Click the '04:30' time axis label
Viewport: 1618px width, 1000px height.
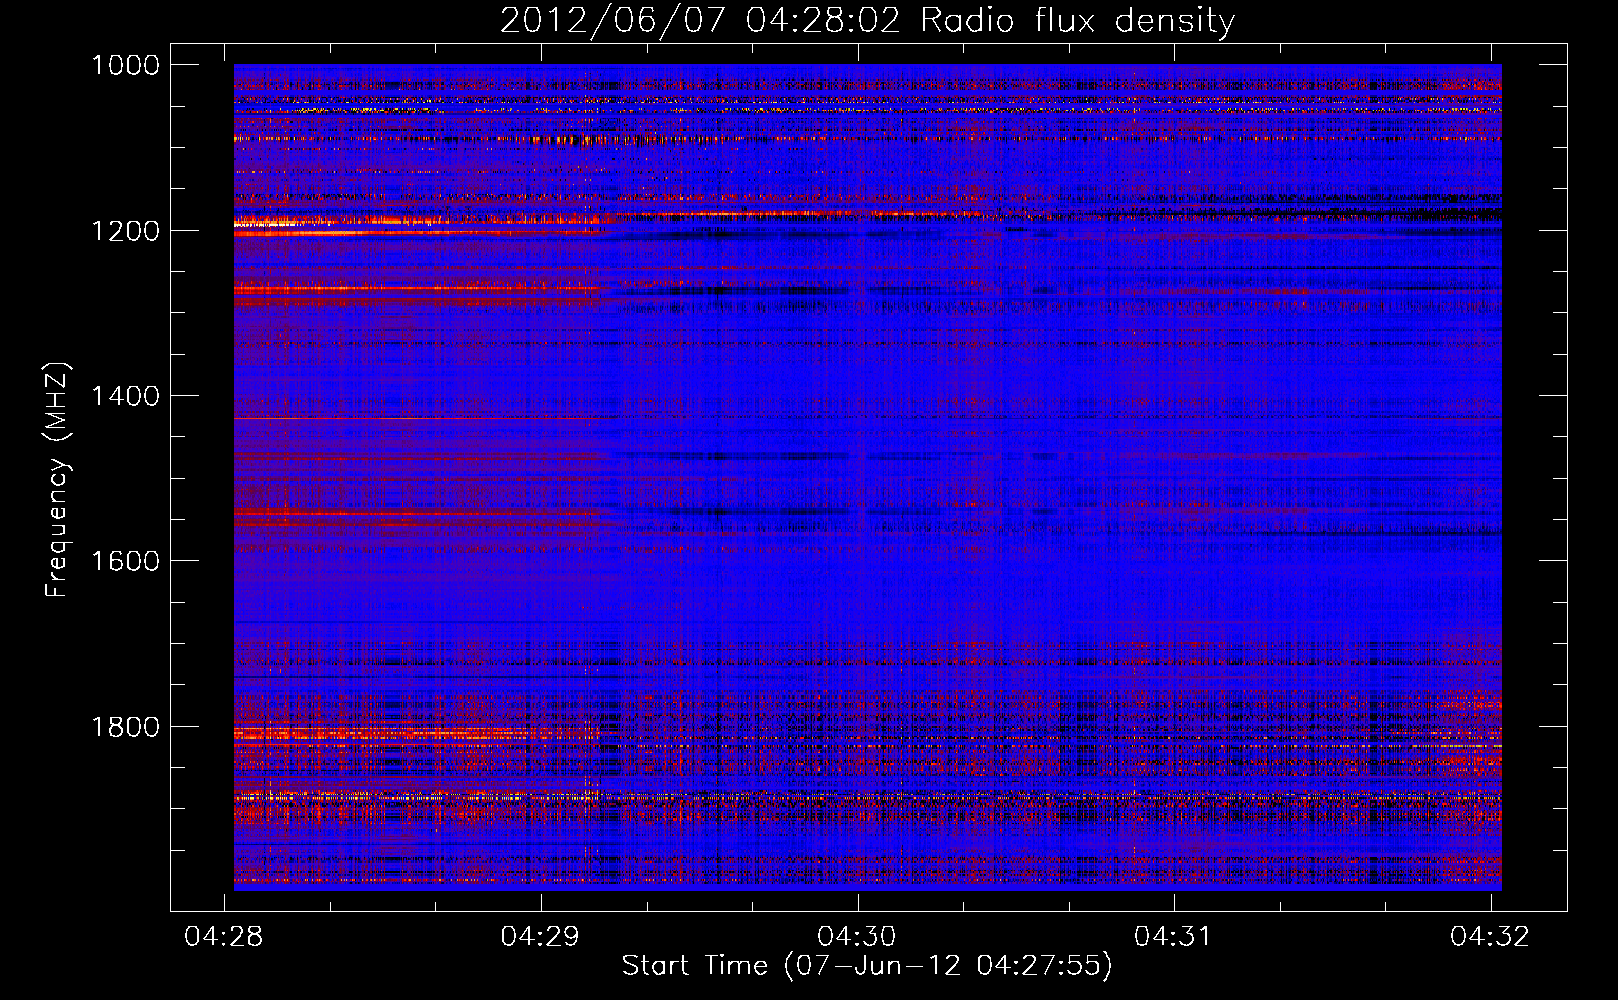[857, 936]
